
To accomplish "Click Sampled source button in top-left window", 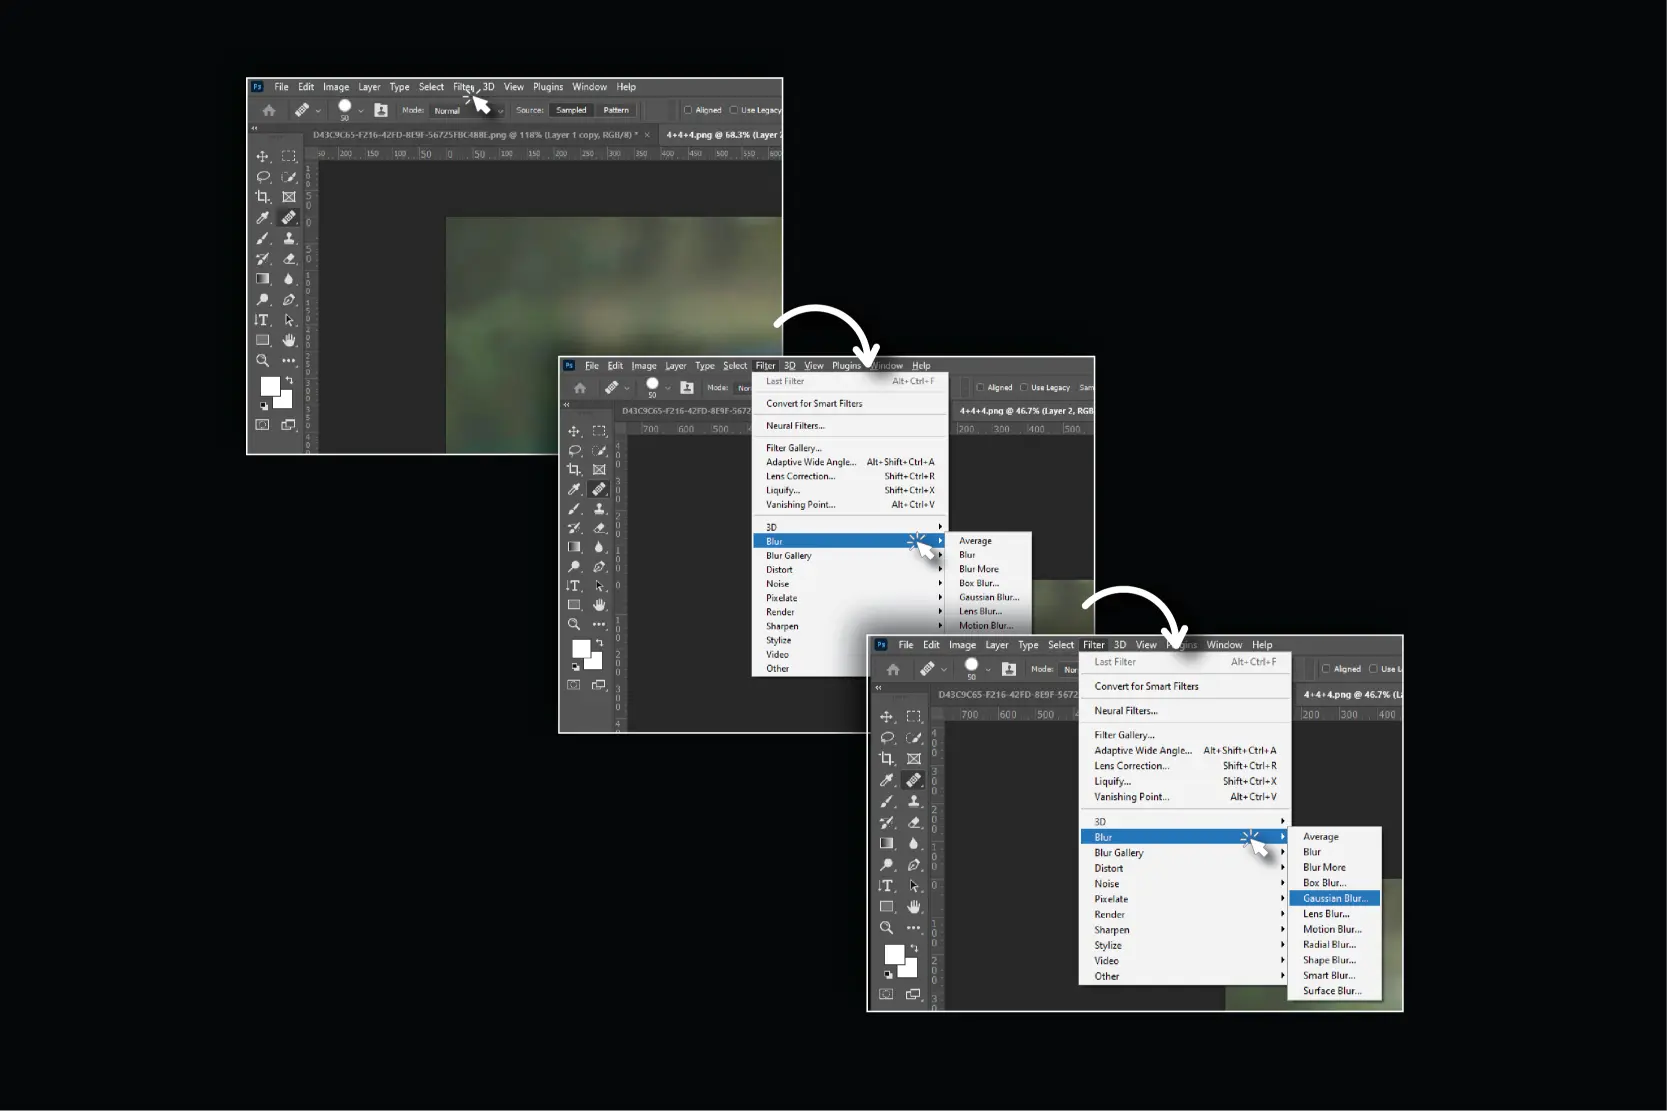I will click(x=571, y=110).
